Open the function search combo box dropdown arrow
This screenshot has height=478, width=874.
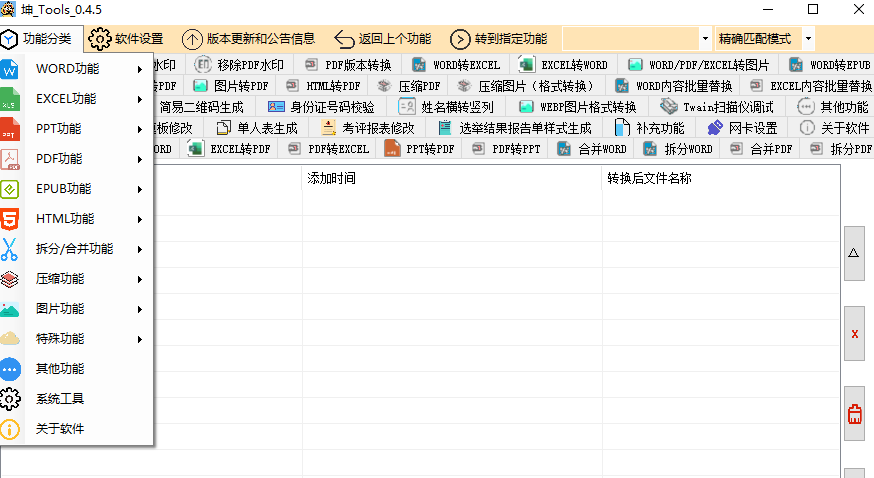[x=705, y=39]
